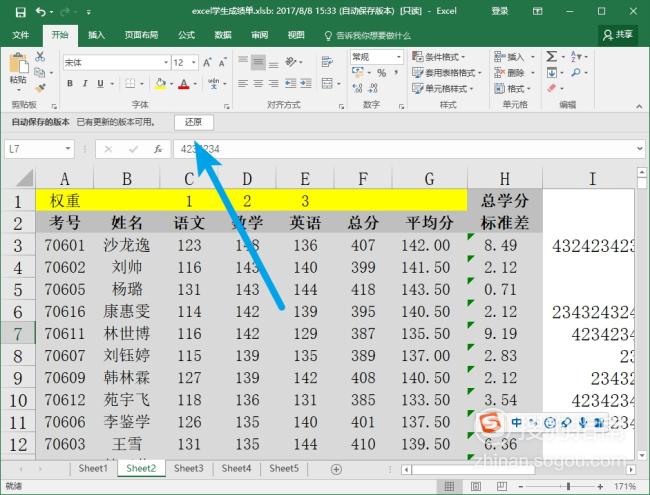Switch to the 视图 ribbon tab
This screenshot has height=495, width=650.
pos(296,35)
